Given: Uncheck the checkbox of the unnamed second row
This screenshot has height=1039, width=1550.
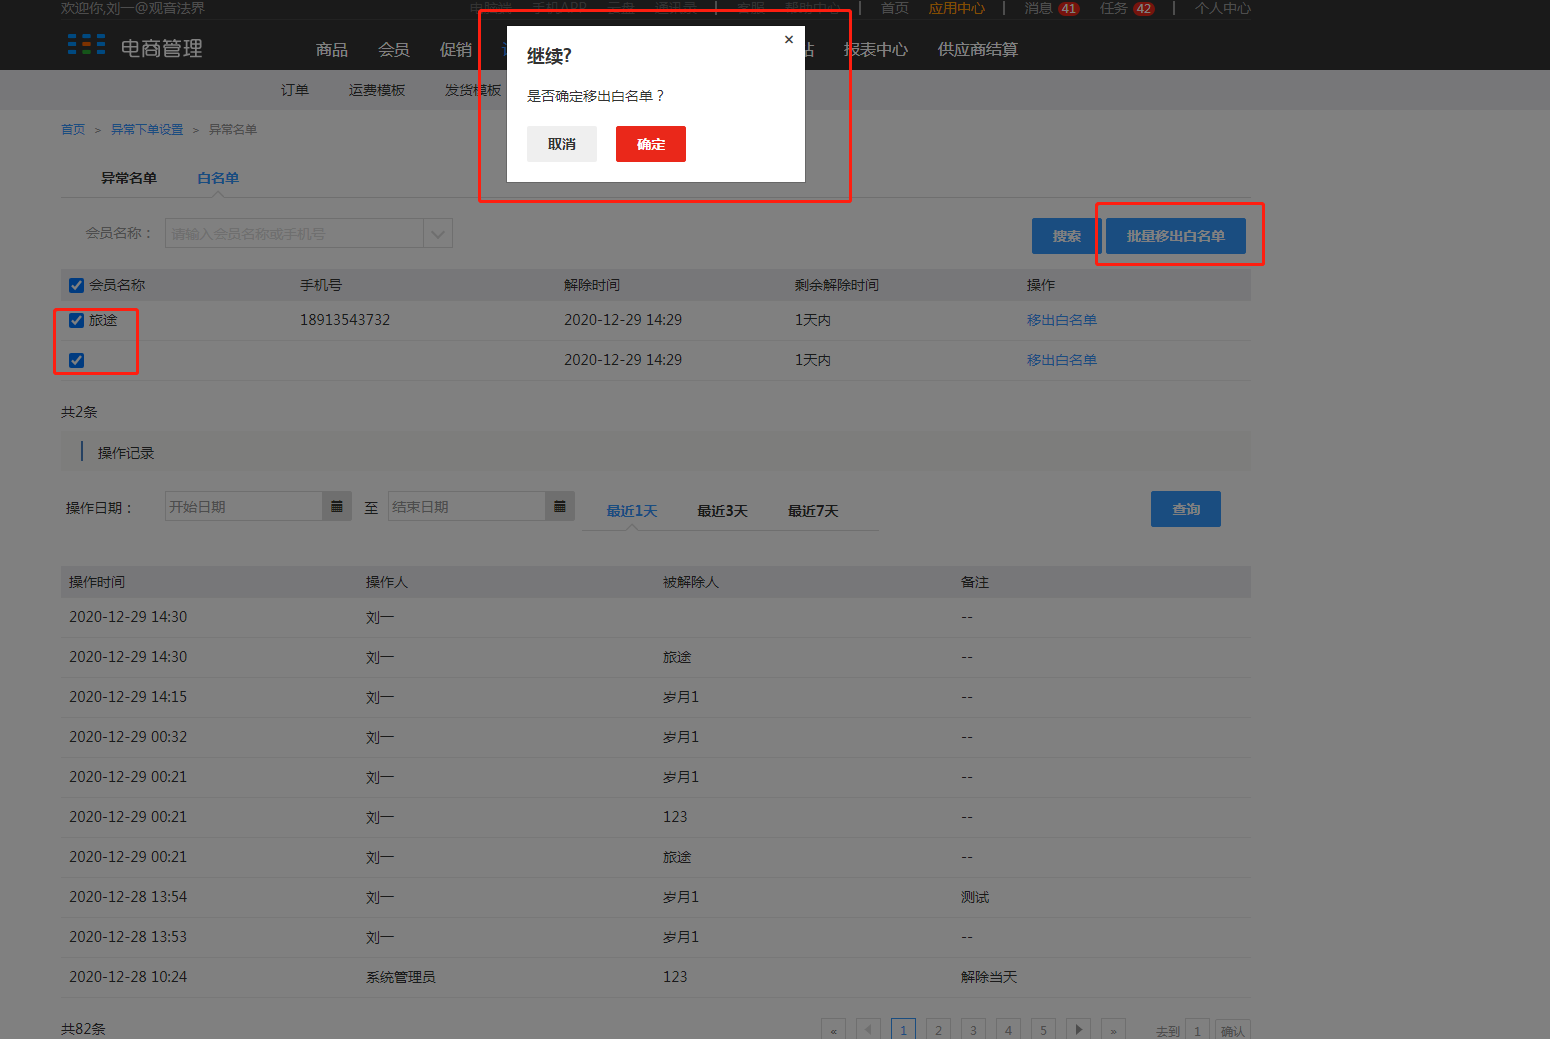Looking at the screenshot, I should point(76,360).
